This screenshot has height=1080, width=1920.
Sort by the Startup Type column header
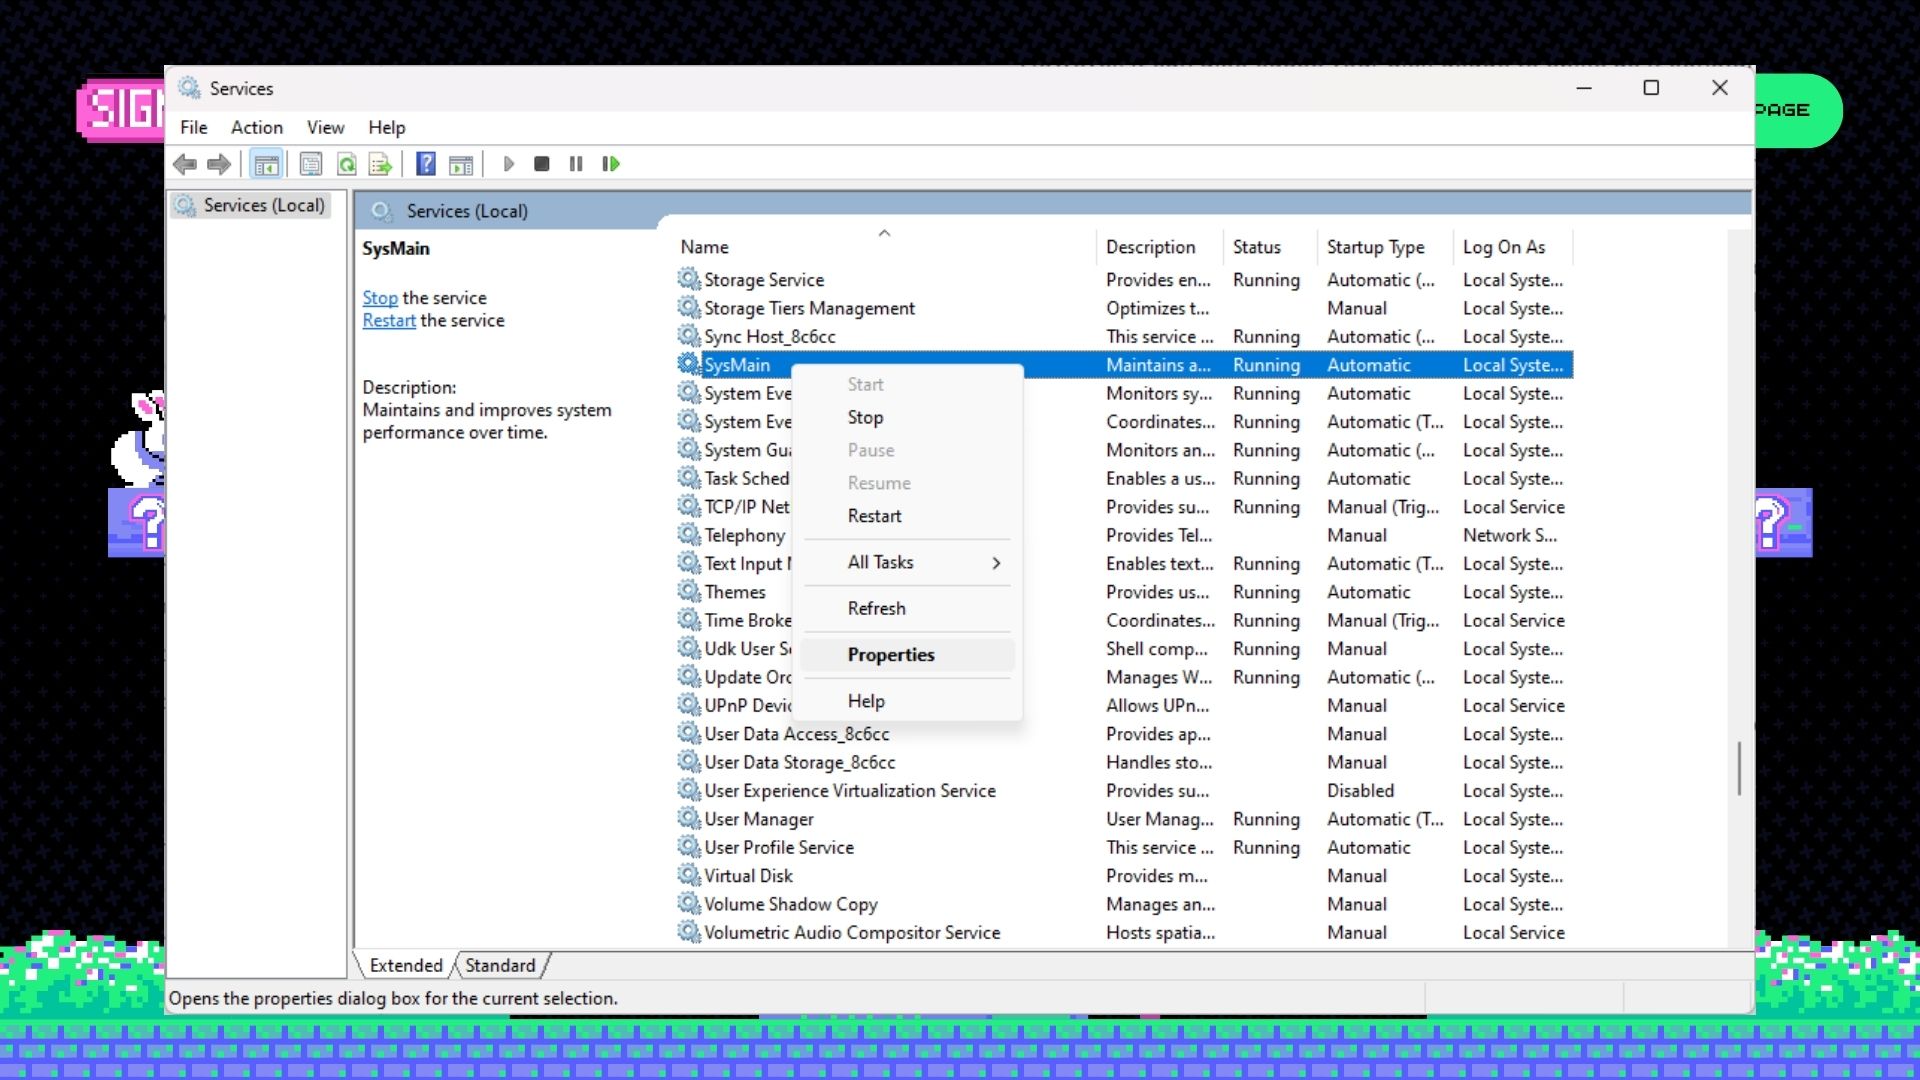[1387, 246]
